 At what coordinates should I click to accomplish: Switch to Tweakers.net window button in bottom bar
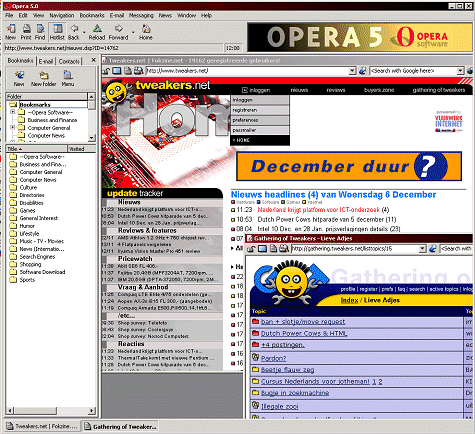coord(42,426)
